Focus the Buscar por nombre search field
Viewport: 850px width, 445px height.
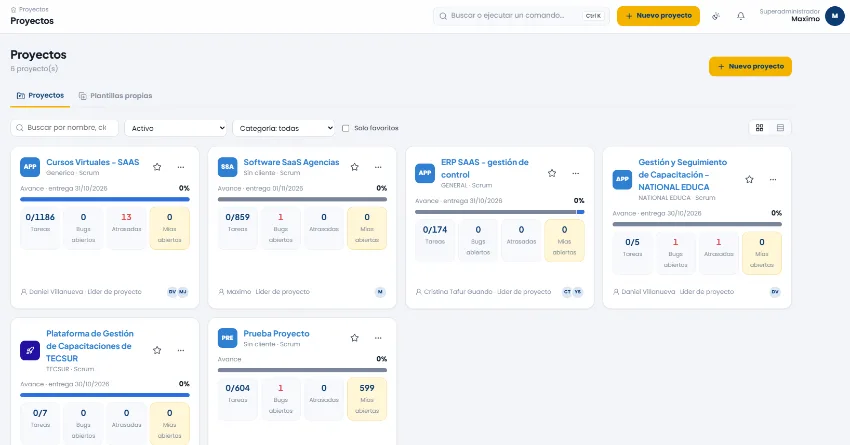pyautogui.click(x=64, y=128)
